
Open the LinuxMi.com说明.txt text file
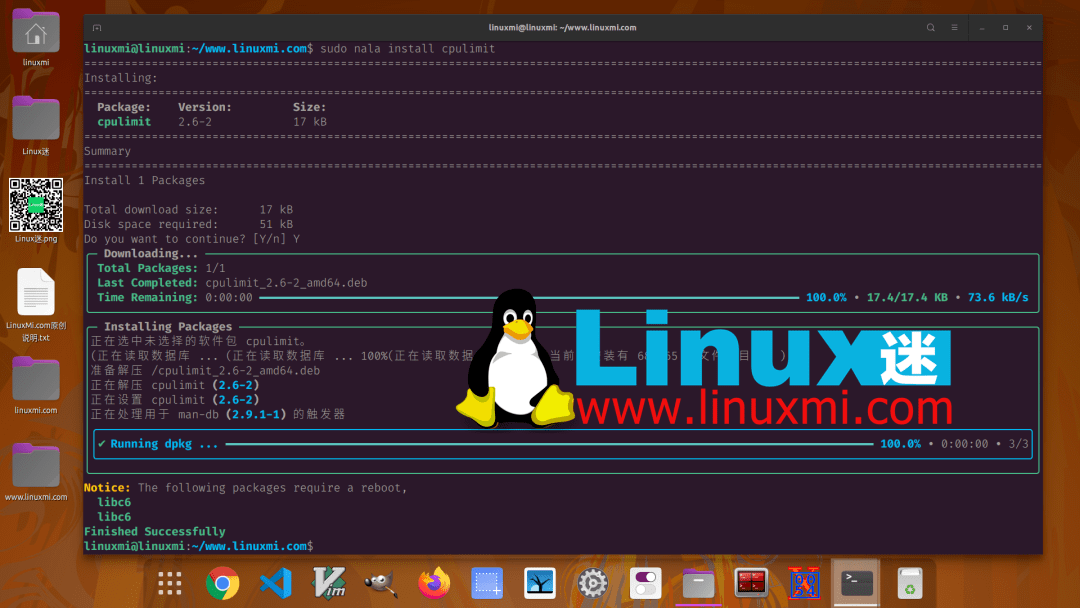pos(36,293)
